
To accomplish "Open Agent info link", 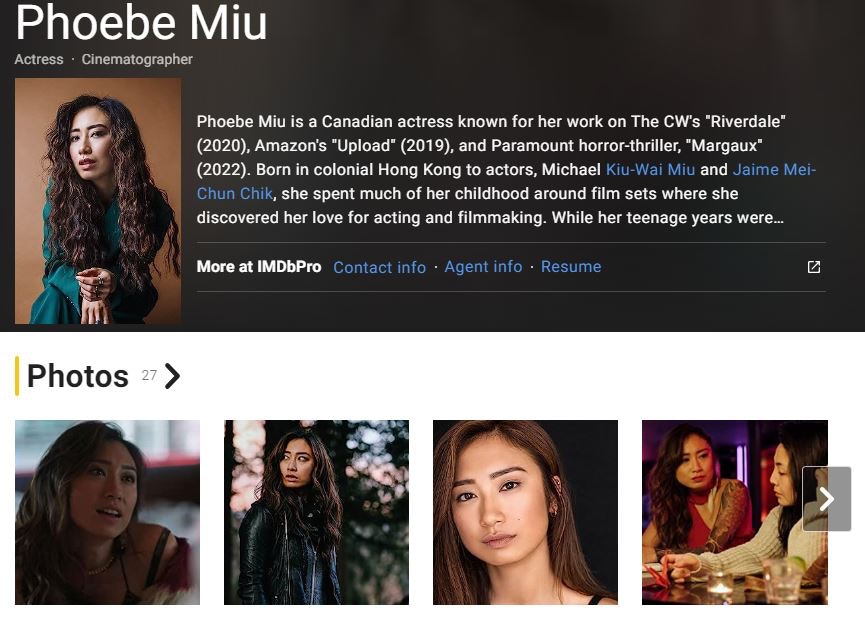I will [x=483, y=266].
